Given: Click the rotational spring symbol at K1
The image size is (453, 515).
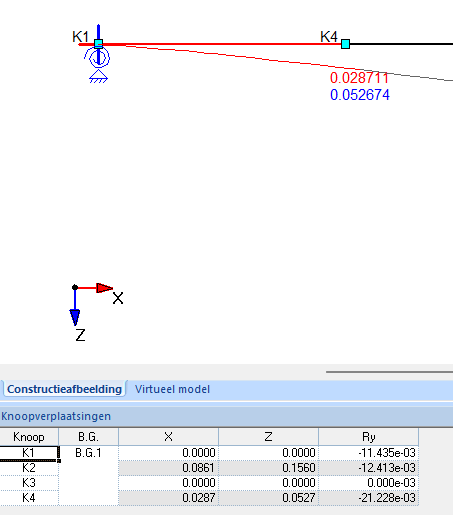Looking at the screenshot, I should [x=97, y=57].
